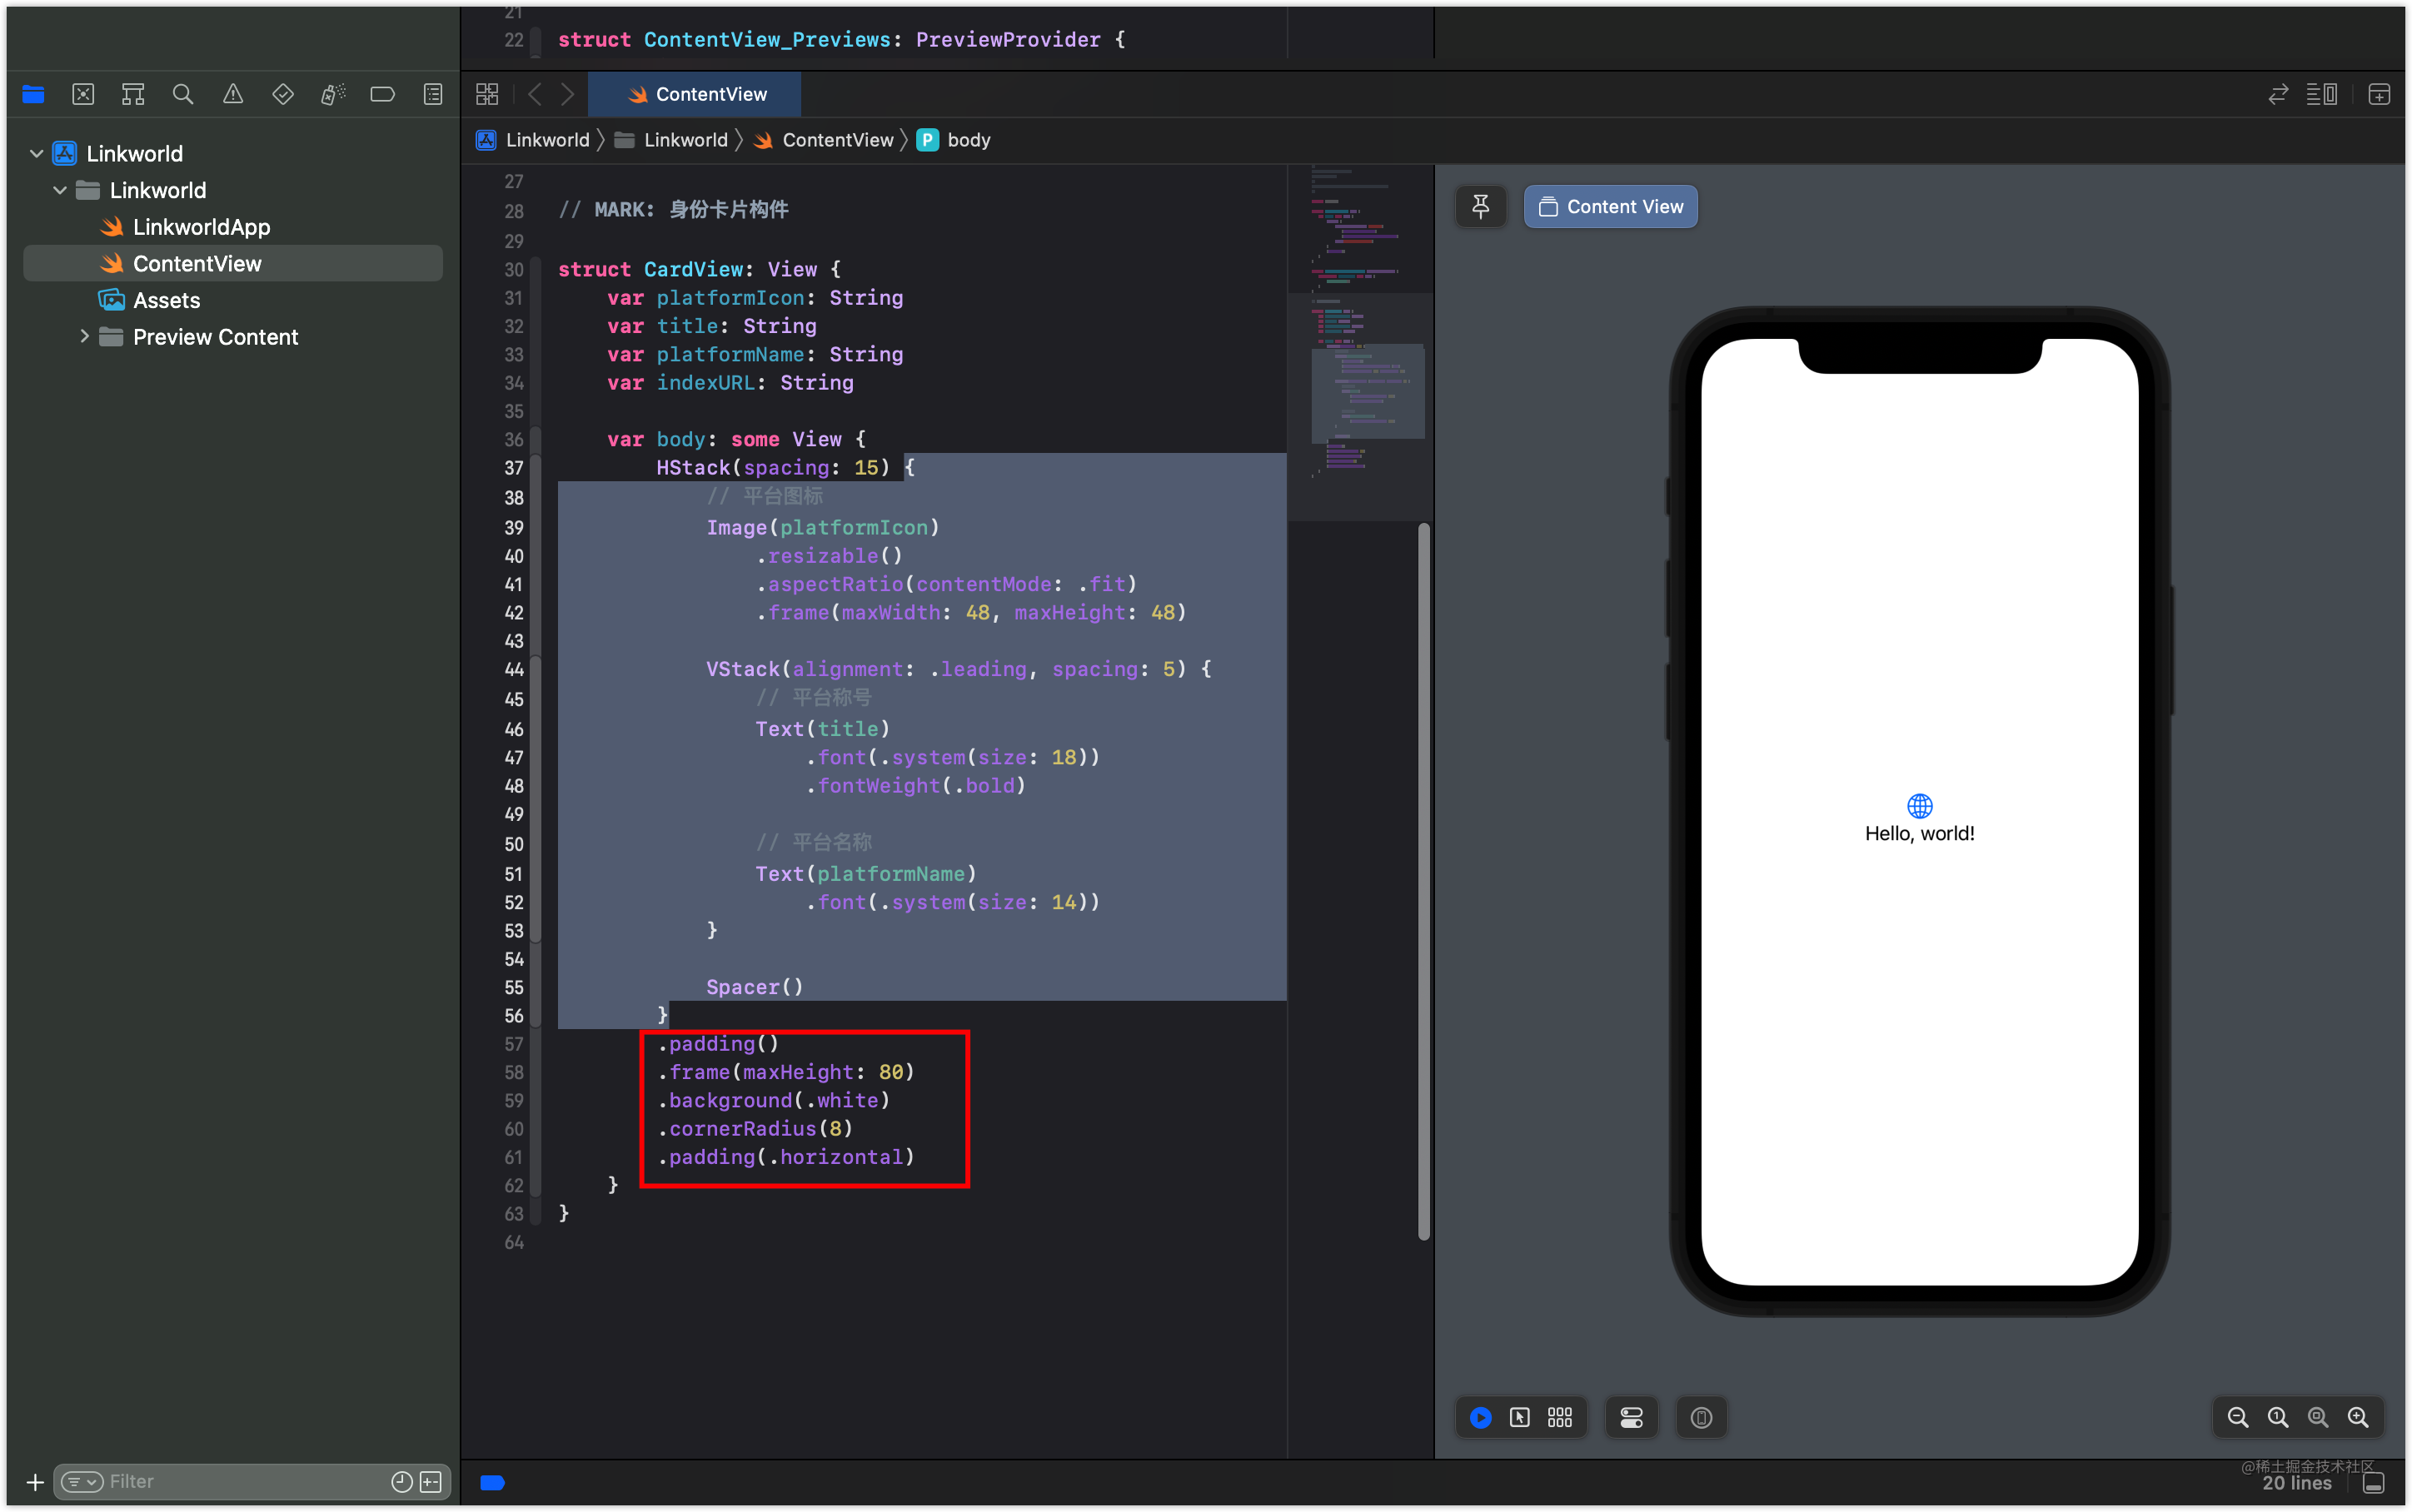This screenshot has width=2412, height=1512.
Task: Zoom in the preview canvas
Action: click(2358, 1417)
